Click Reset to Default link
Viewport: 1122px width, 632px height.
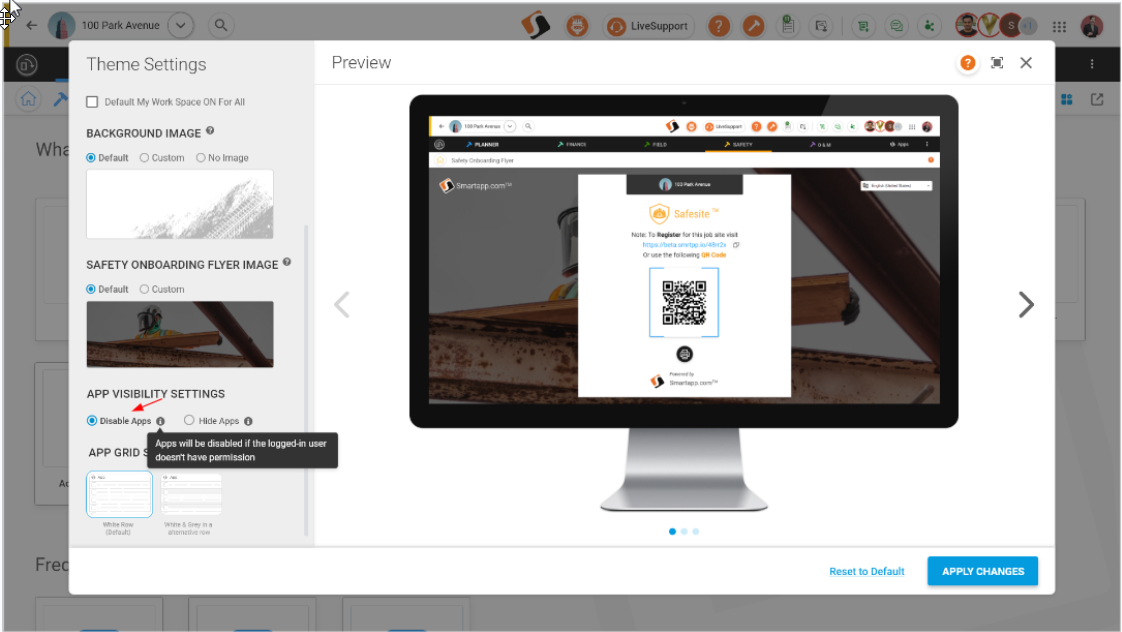pos(867,571)
